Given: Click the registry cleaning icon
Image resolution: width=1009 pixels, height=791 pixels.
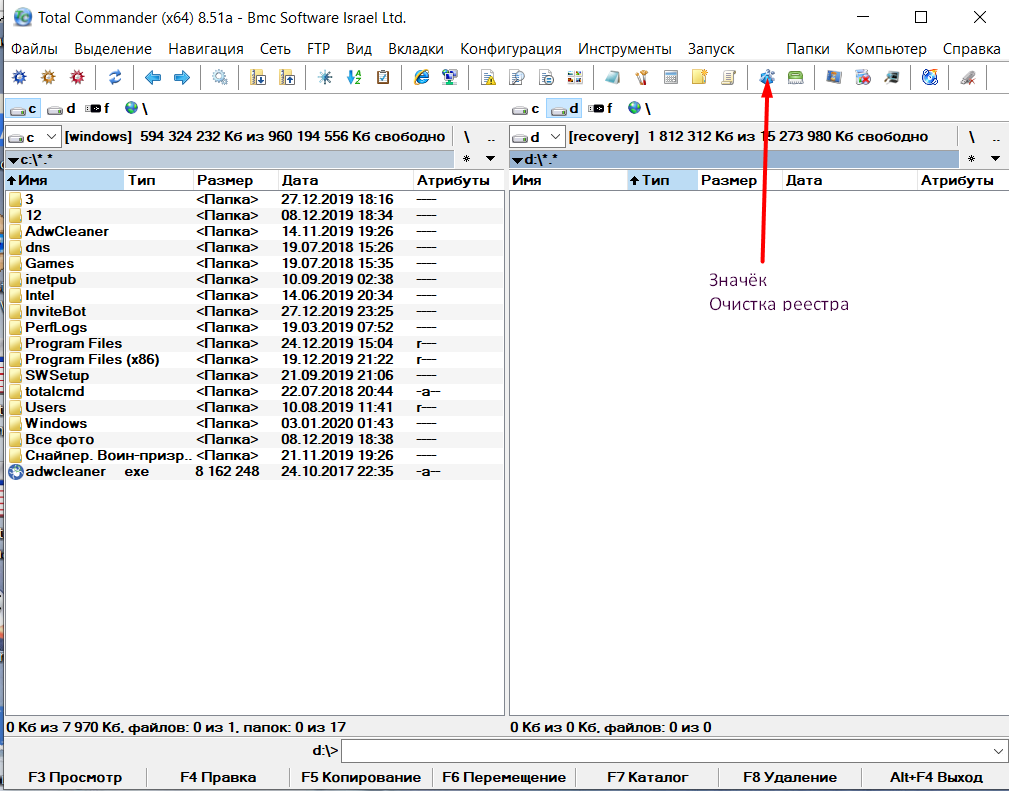Looking at the screenshot, I should (766, 78).
